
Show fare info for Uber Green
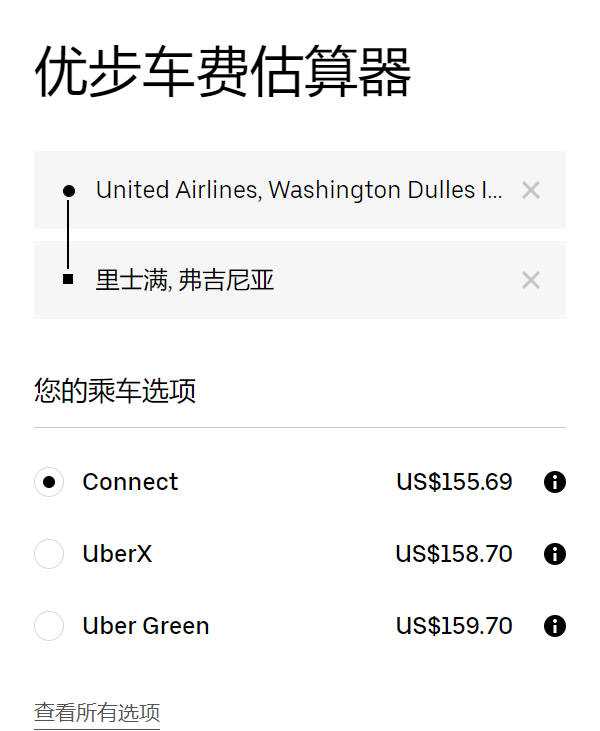(555, 626)
